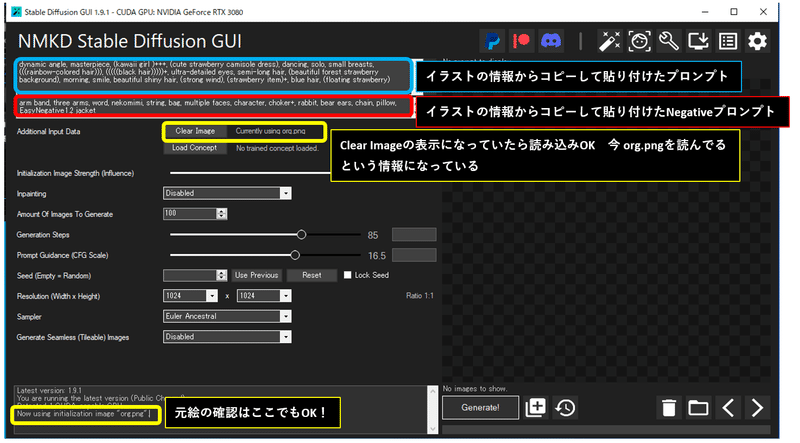Image resolution: width=800 pixels, height=443 pixels.
Task: Open the output folder icon
Action: (x=698, y=408)
